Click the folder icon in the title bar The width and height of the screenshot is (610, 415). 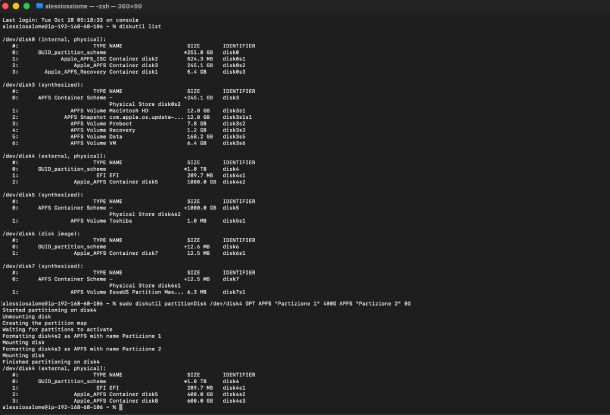coord(39,6)
